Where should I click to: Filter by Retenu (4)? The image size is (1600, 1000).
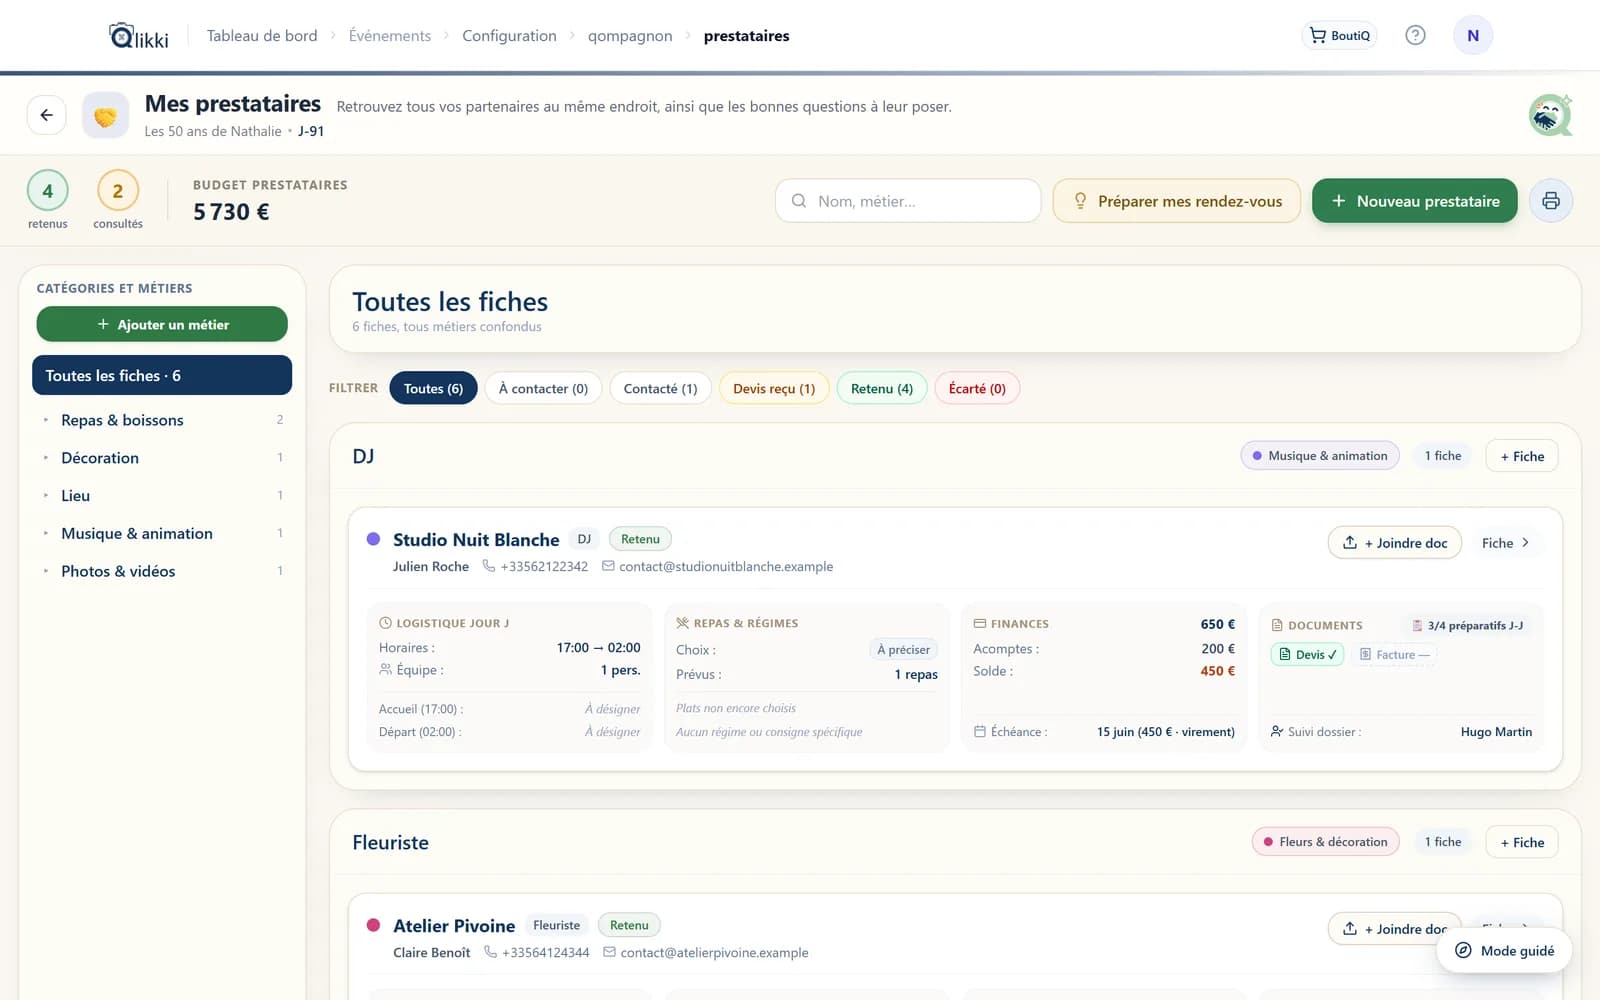(882, 388)
